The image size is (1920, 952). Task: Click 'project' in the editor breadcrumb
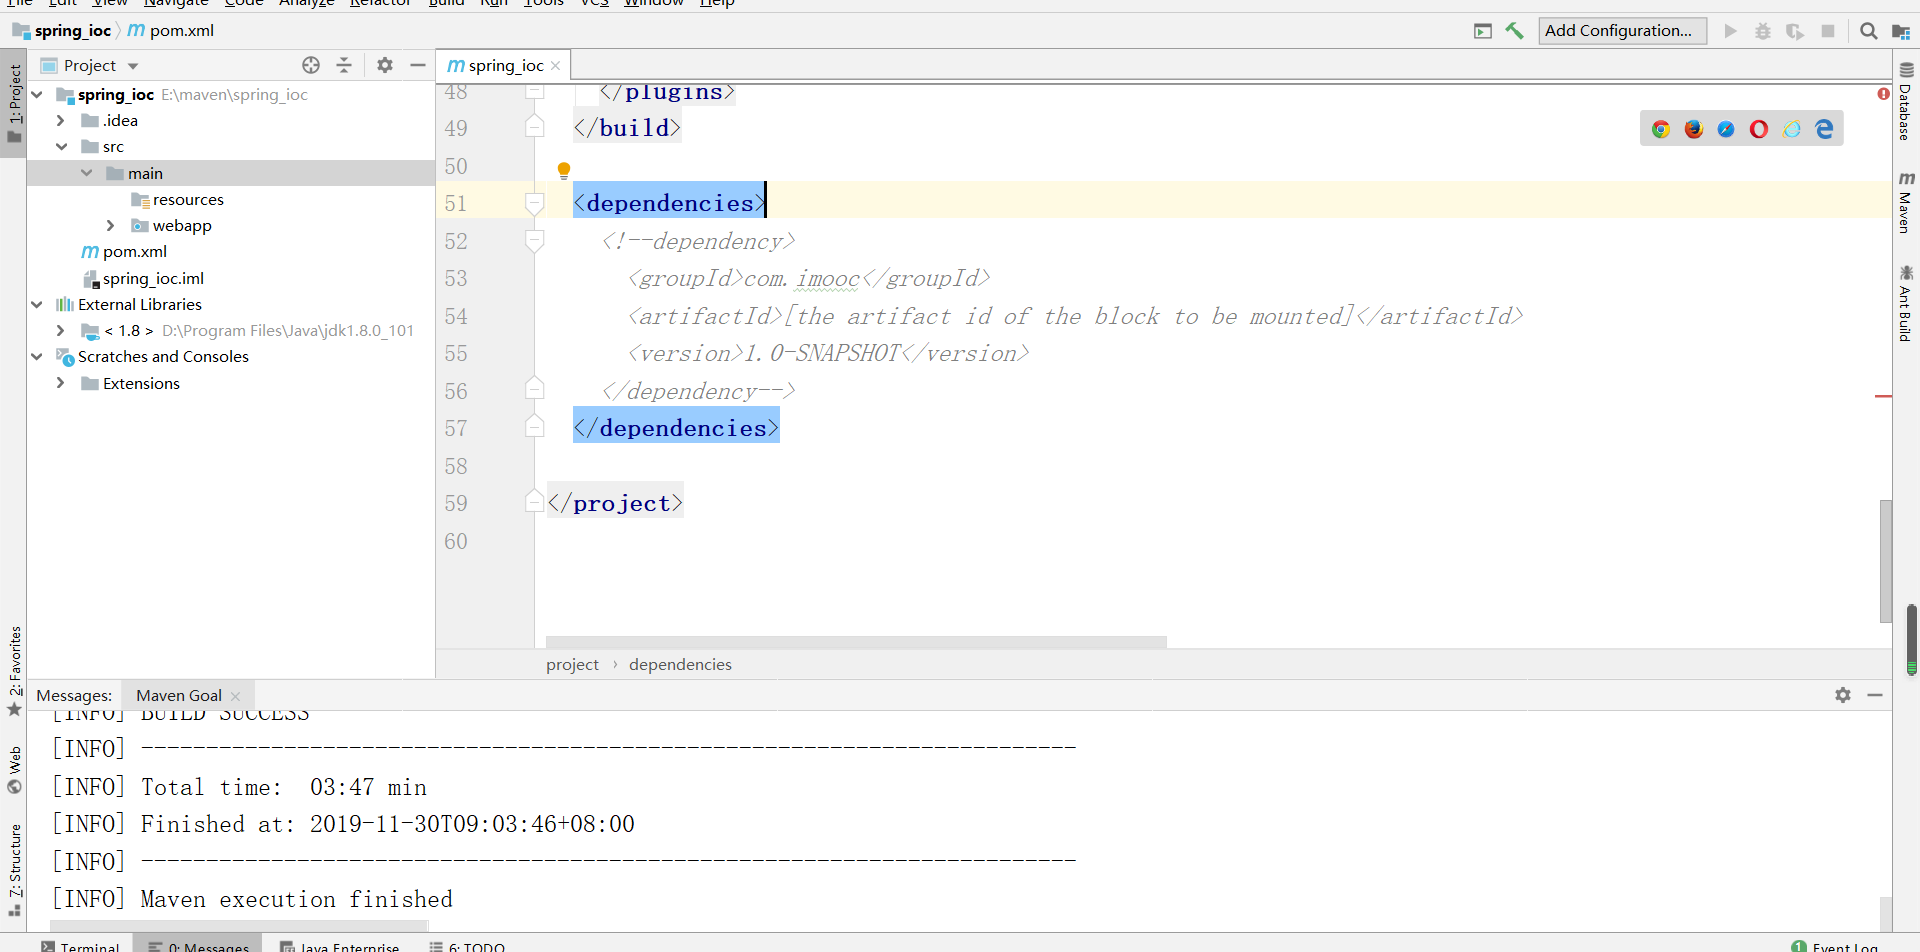coord(572,665)
